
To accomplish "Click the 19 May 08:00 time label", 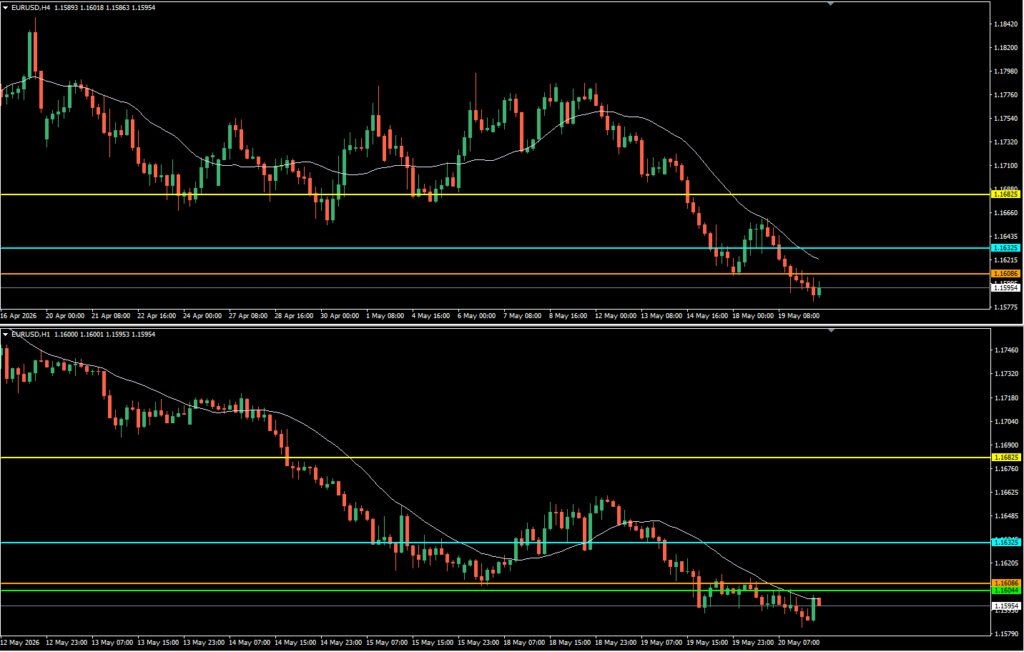I will coord(798,315).
